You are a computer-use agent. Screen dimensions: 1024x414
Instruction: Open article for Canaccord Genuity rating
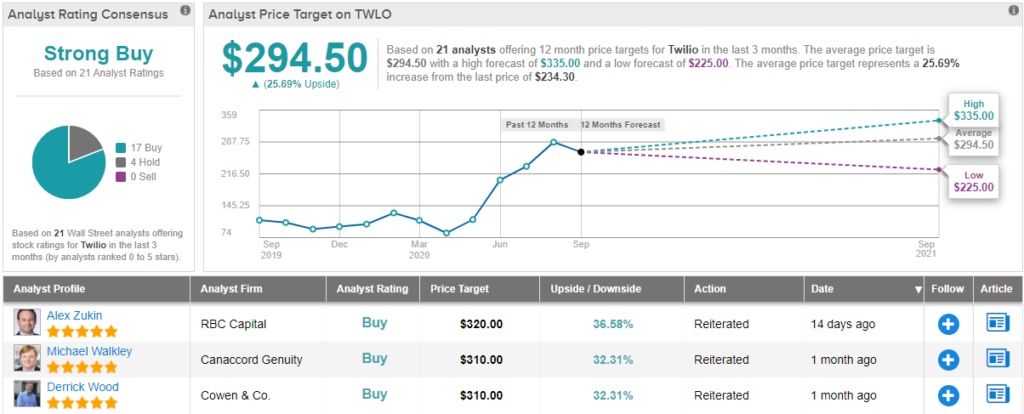tap(998, 359)
